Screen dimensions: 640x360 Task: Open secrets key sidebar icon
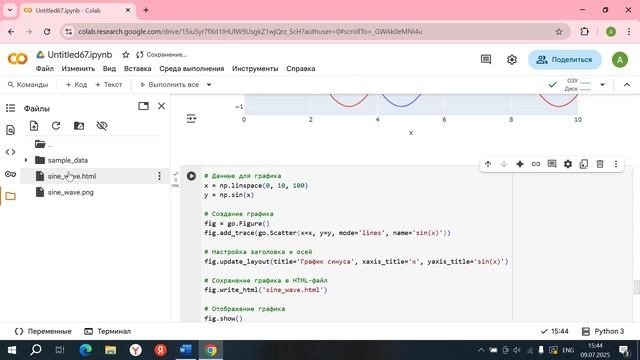[x=11, y=174]
